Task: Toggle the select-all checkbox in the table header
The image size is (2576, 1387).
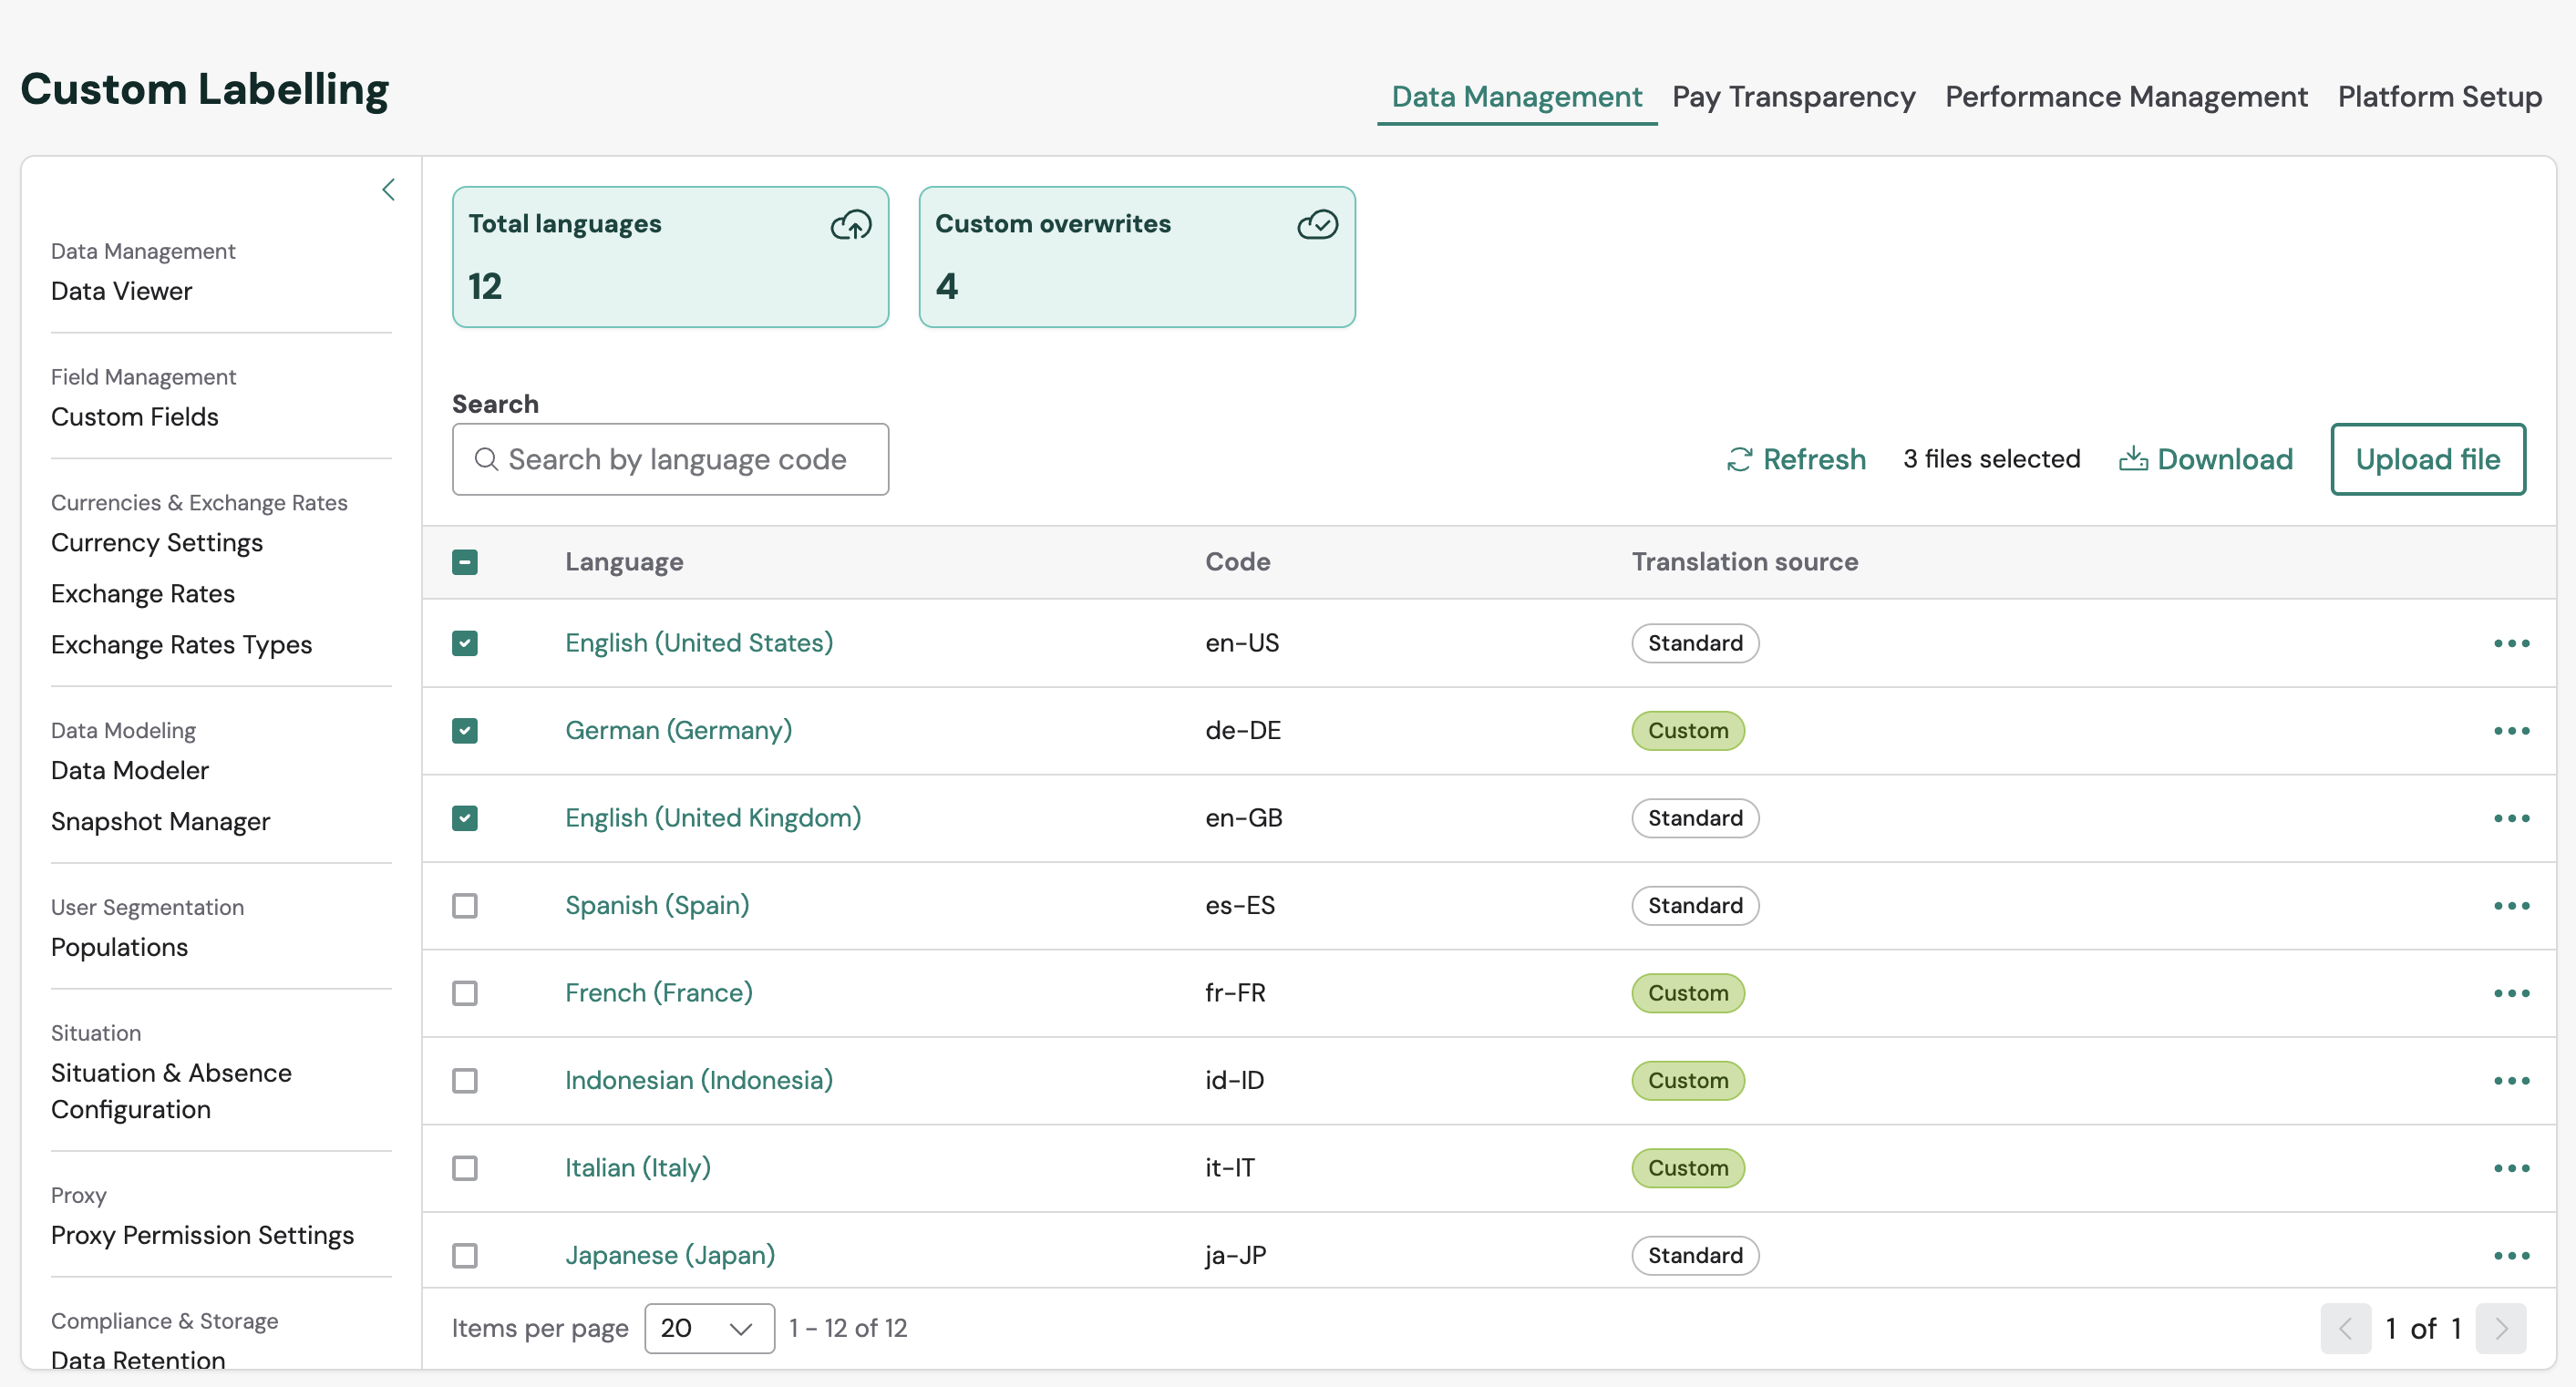Action: tap(465, 562)
